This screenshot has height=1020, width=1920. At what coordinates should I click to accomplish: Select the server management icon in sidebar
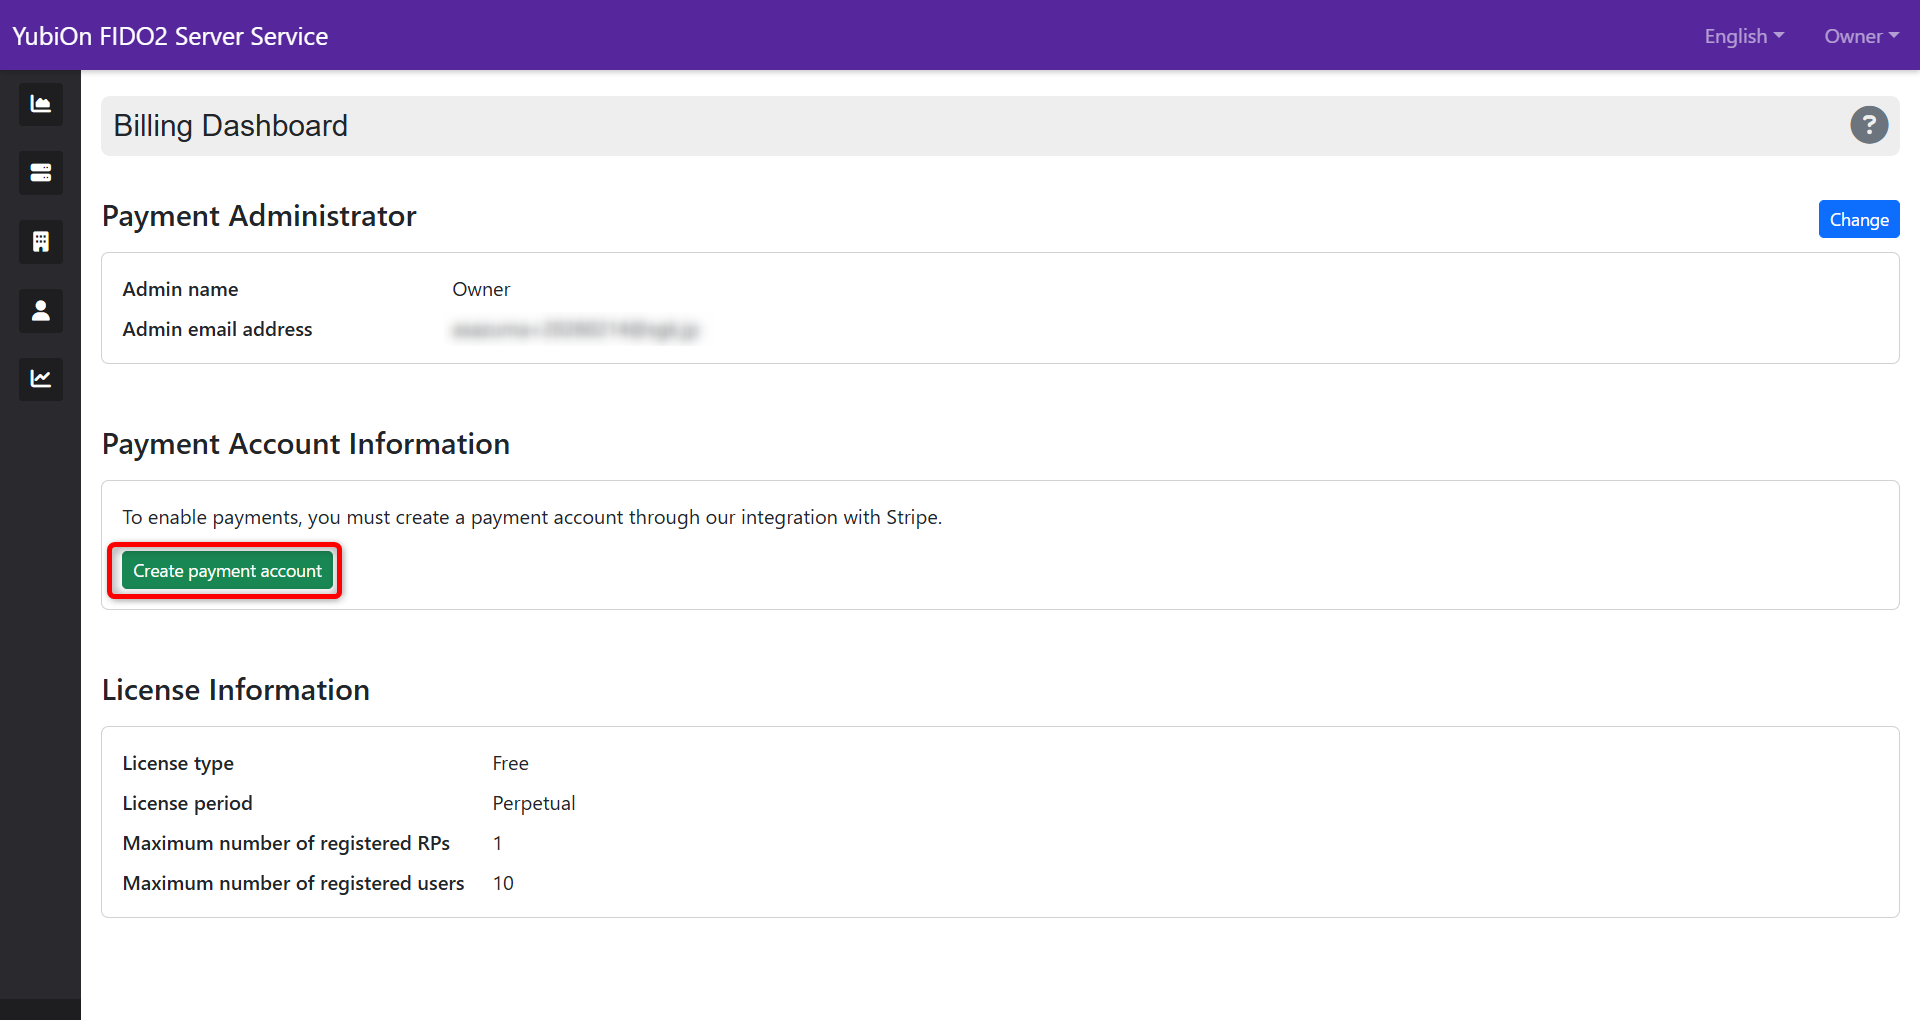pos(40,172)
